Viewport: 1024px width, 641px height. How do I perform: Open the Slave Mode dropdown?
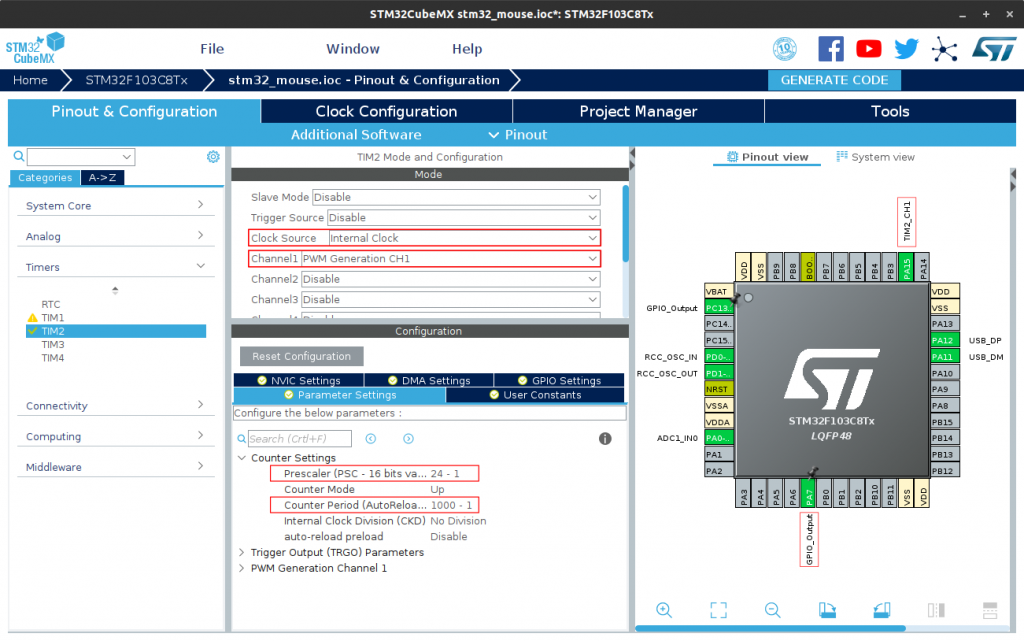click(456, 197)
